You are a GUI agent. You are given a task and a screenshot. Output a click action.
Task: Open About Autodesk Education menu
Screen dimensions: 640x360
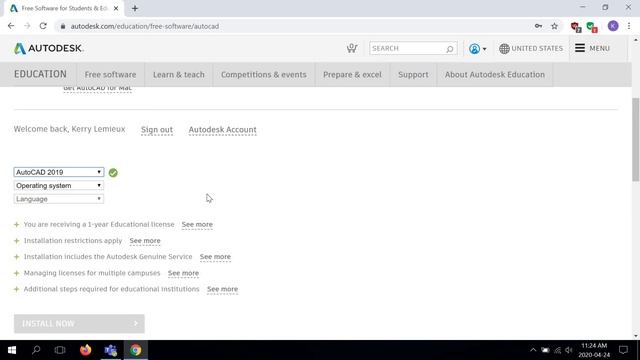coord(495,75)
